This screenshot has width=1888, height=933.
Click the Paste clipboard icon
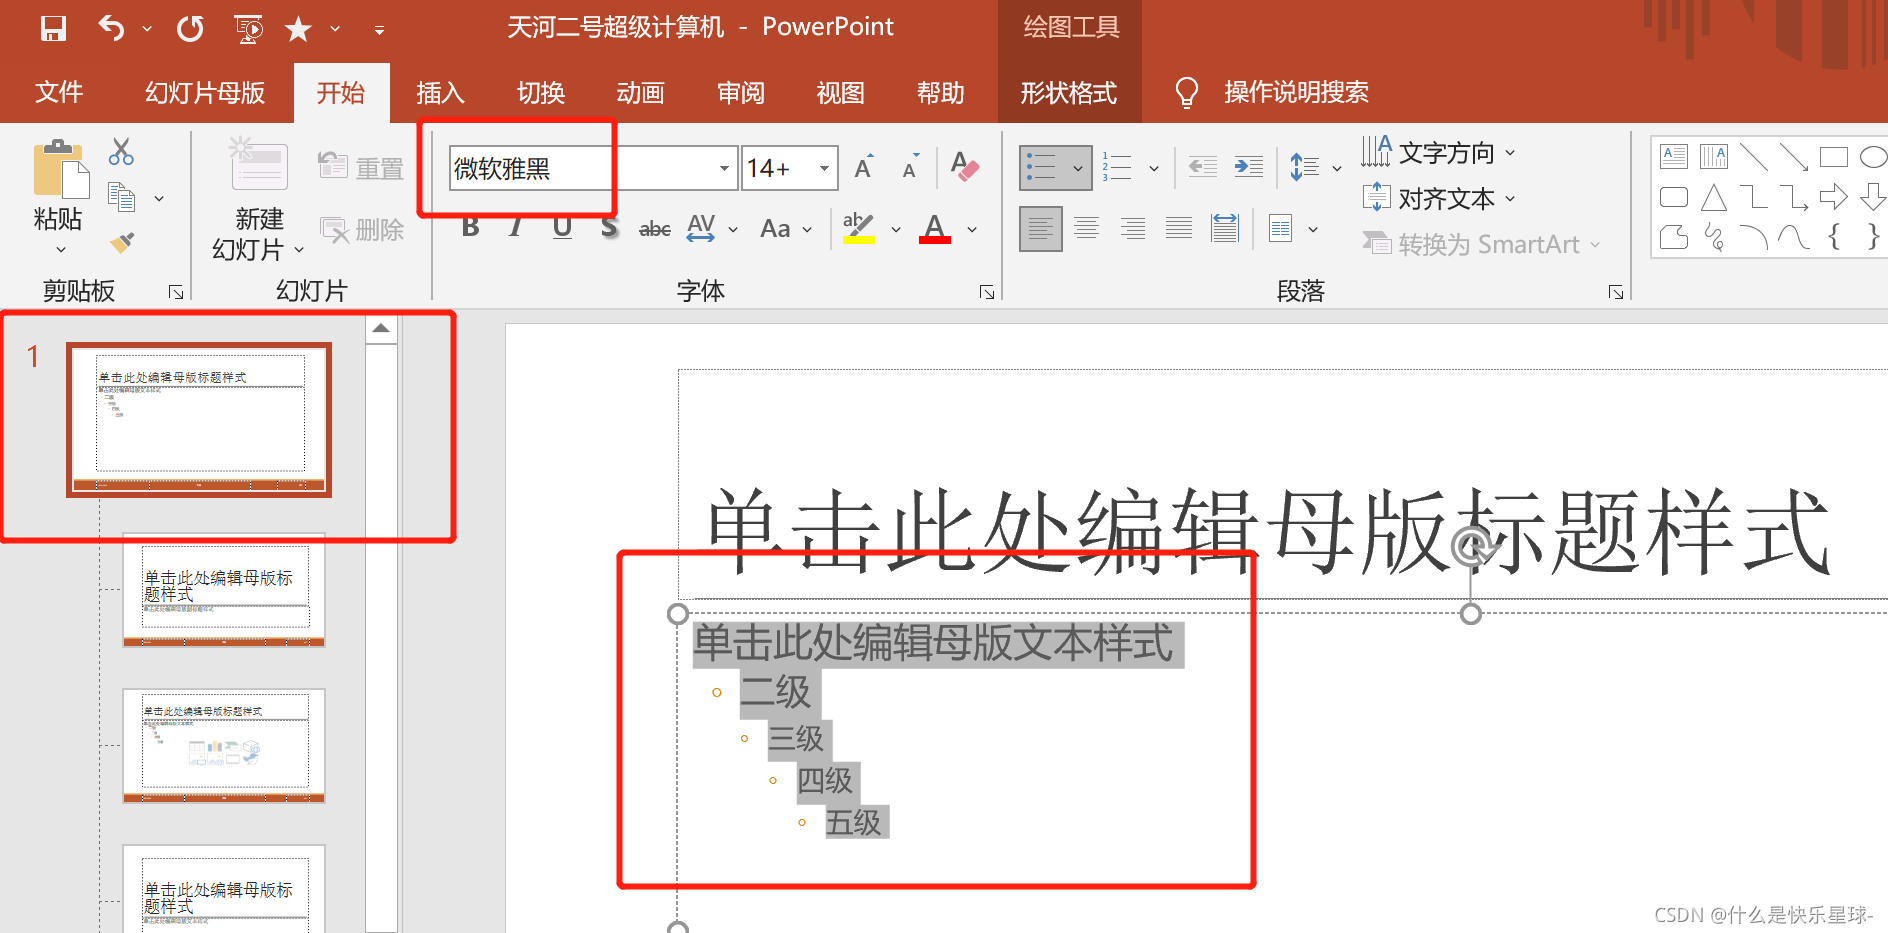coord(59,171)
